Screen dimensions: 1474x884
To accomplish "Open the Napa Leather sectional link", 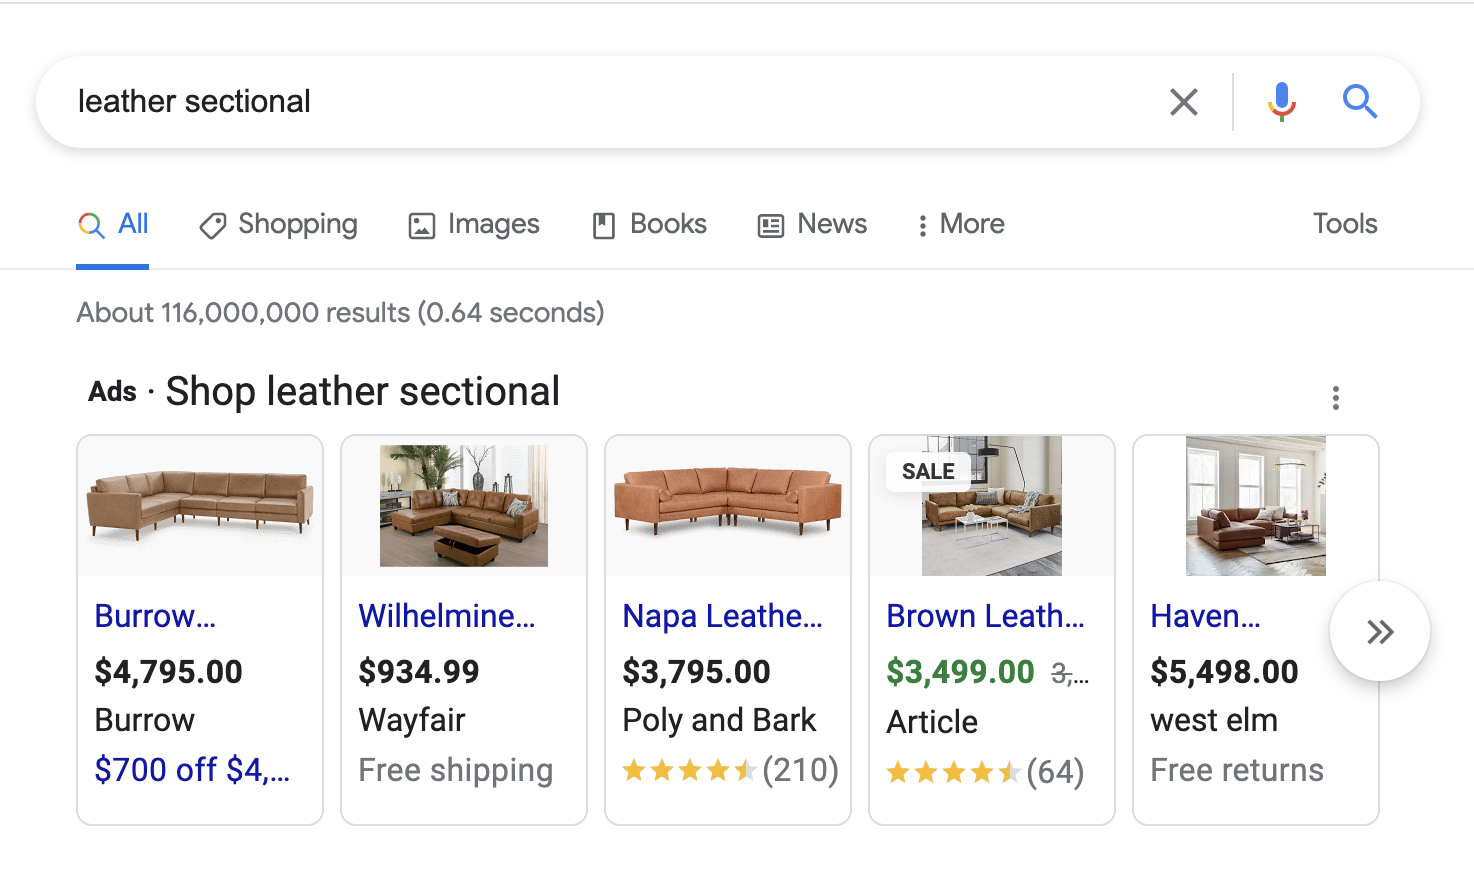I will [x=722, y=616].
